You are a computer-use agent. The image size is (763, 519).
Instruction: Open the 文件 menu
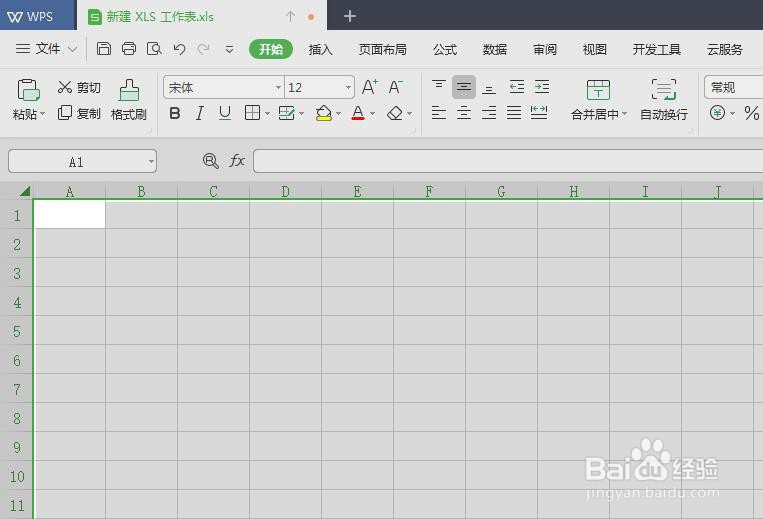(x=46, y=49)
